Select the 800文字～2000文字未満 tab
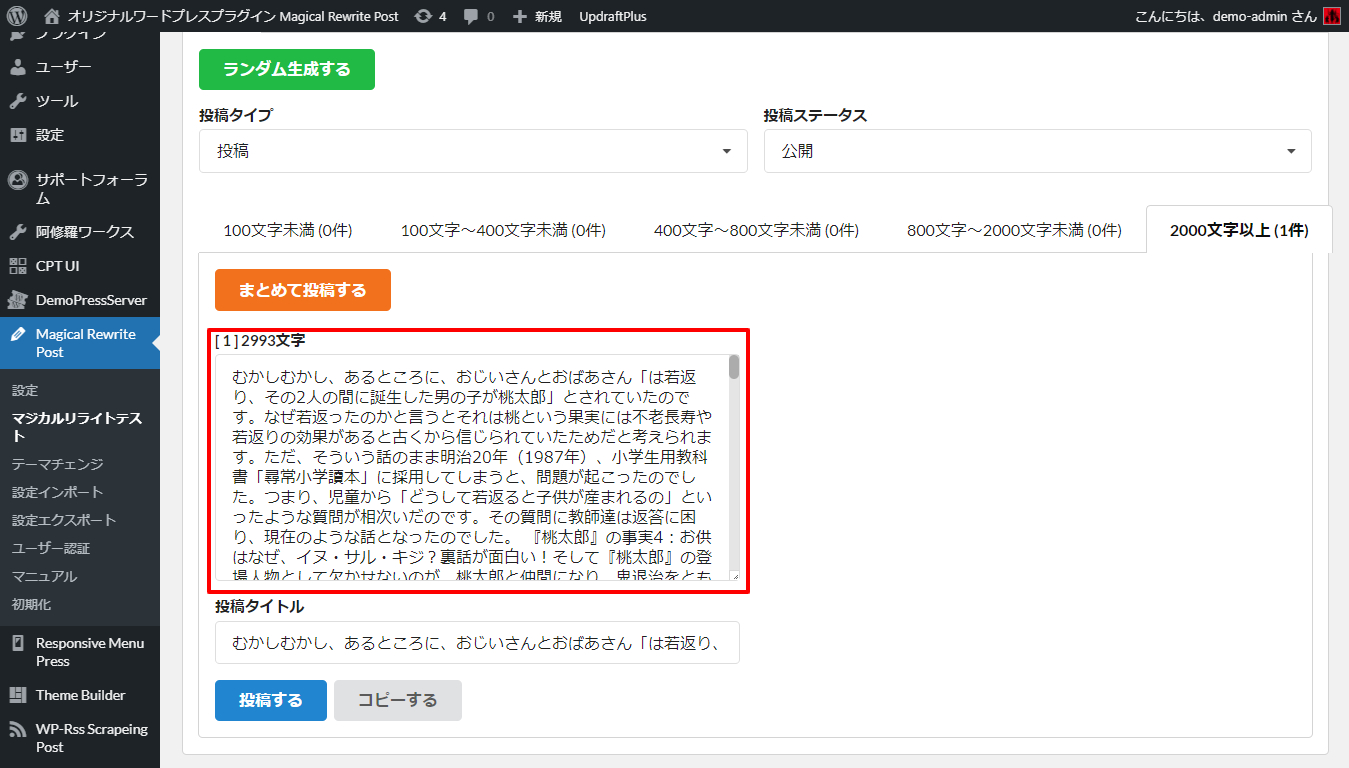 (x=1014, y=231)
